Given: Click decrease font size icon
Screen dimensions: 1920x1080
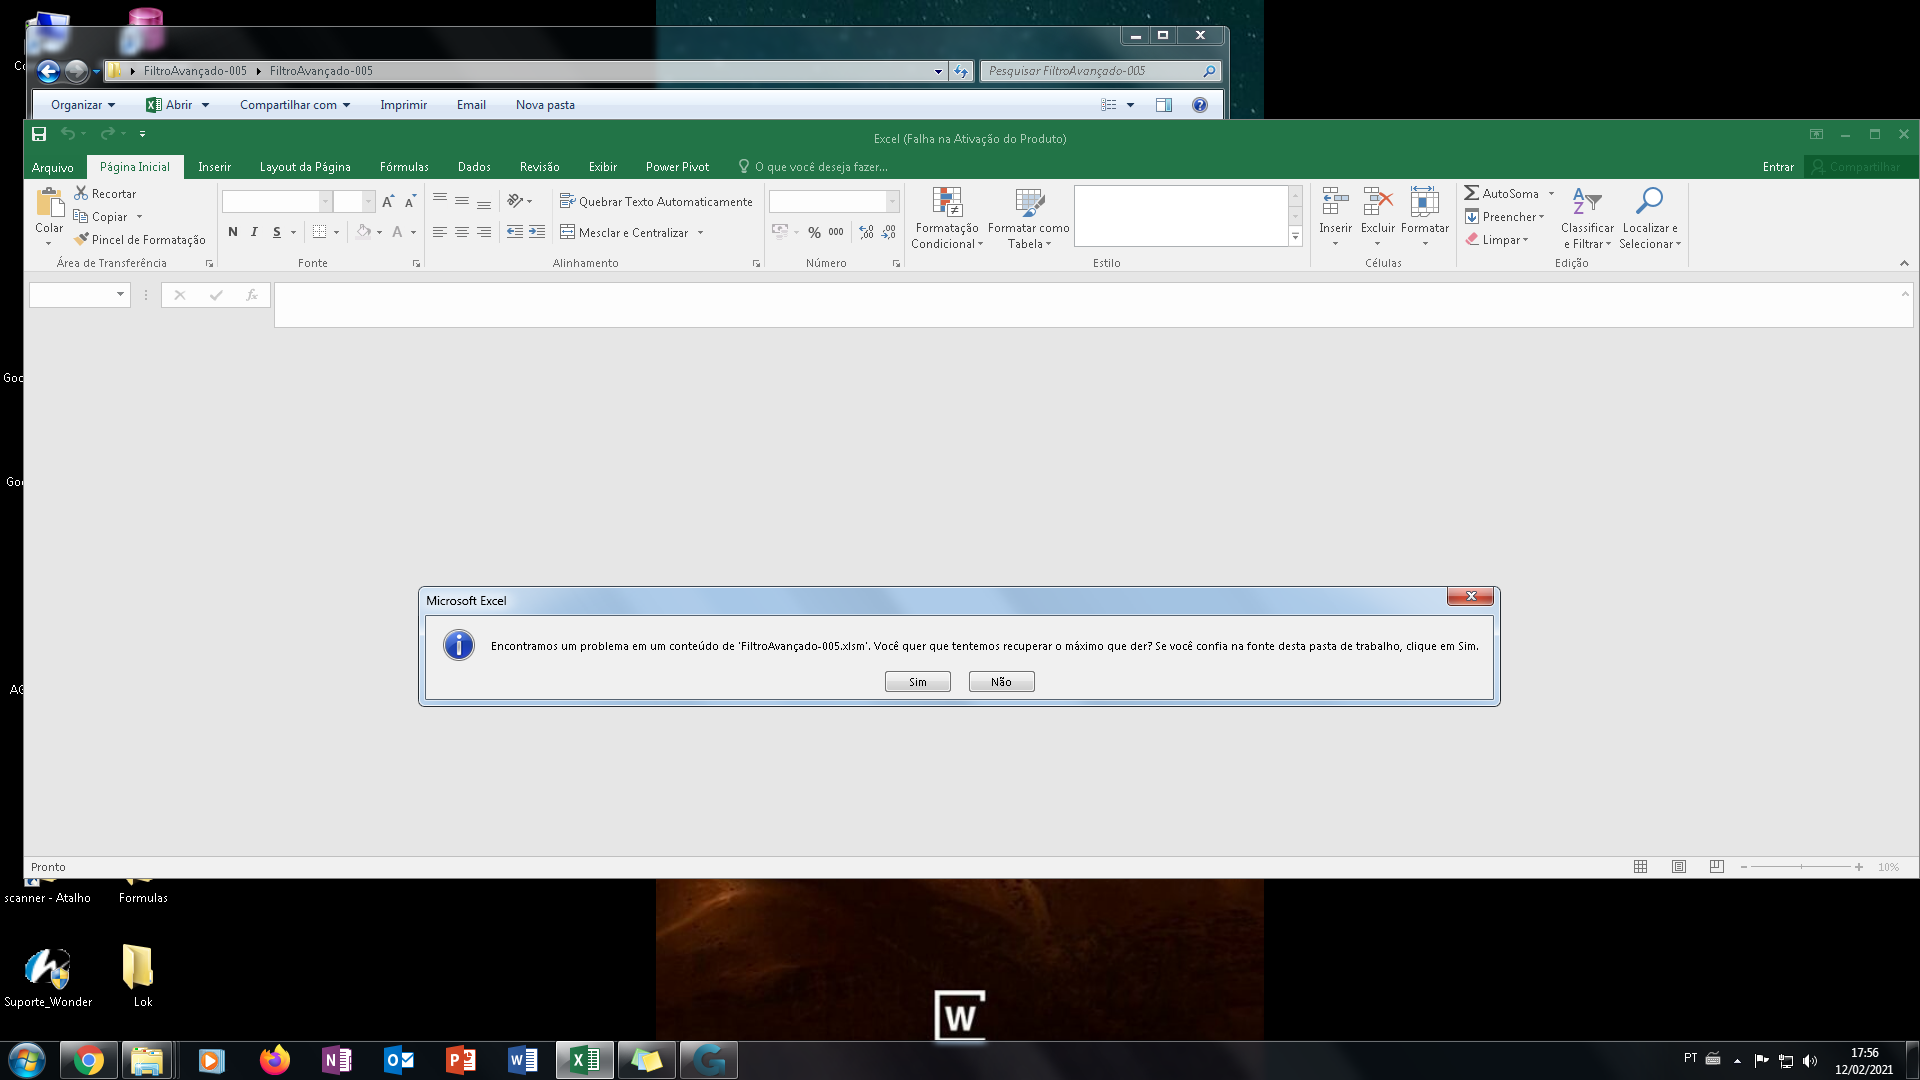Looking at the screenshot, I should click(410, 202).
